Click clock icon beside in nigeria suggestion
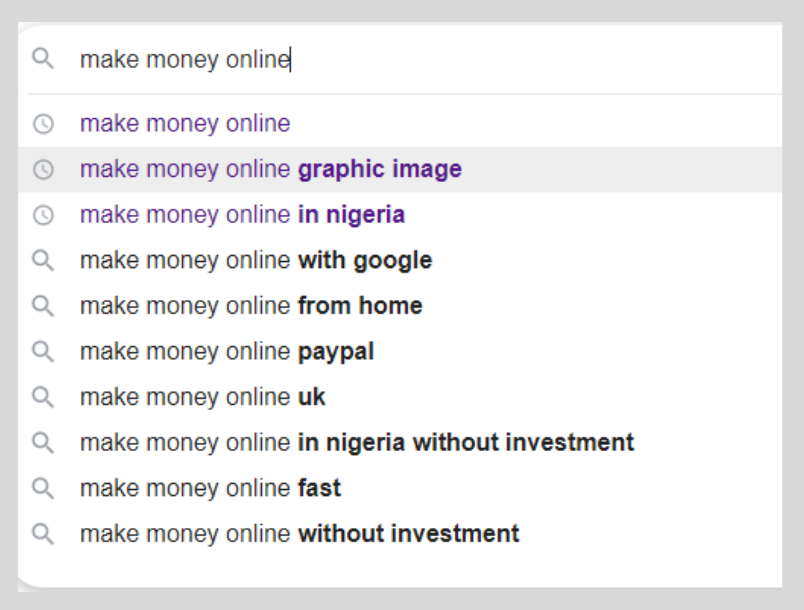The image size is (804, 610). pos(43,215)
